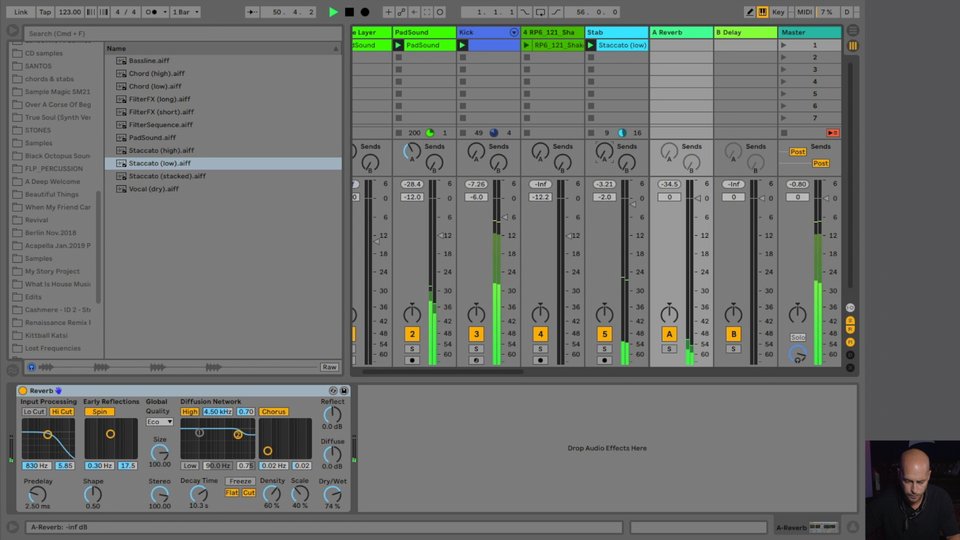Click the browser search field
Viewport: 960px width, 540px height.
click(182, 34)
